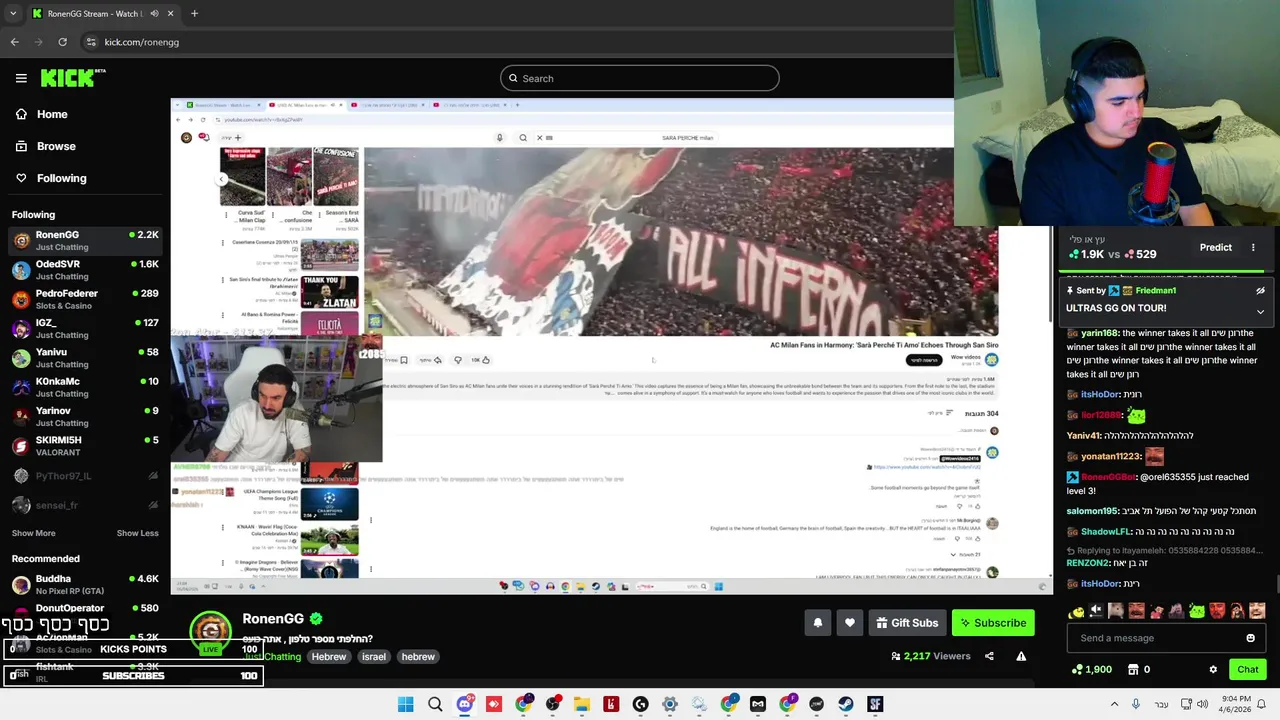
Task: Hide the pinned message using the eye-slash icon
Action: (x=1260, y=290)
